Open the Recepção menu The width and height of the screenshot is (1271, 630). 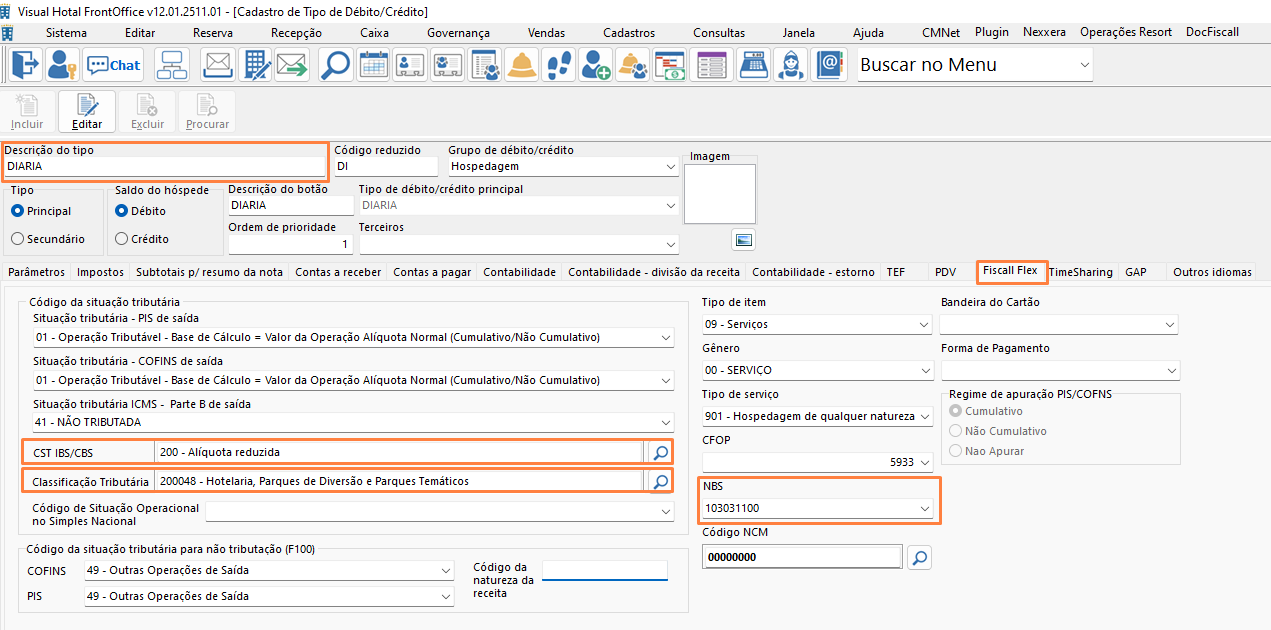click(296, 32)
